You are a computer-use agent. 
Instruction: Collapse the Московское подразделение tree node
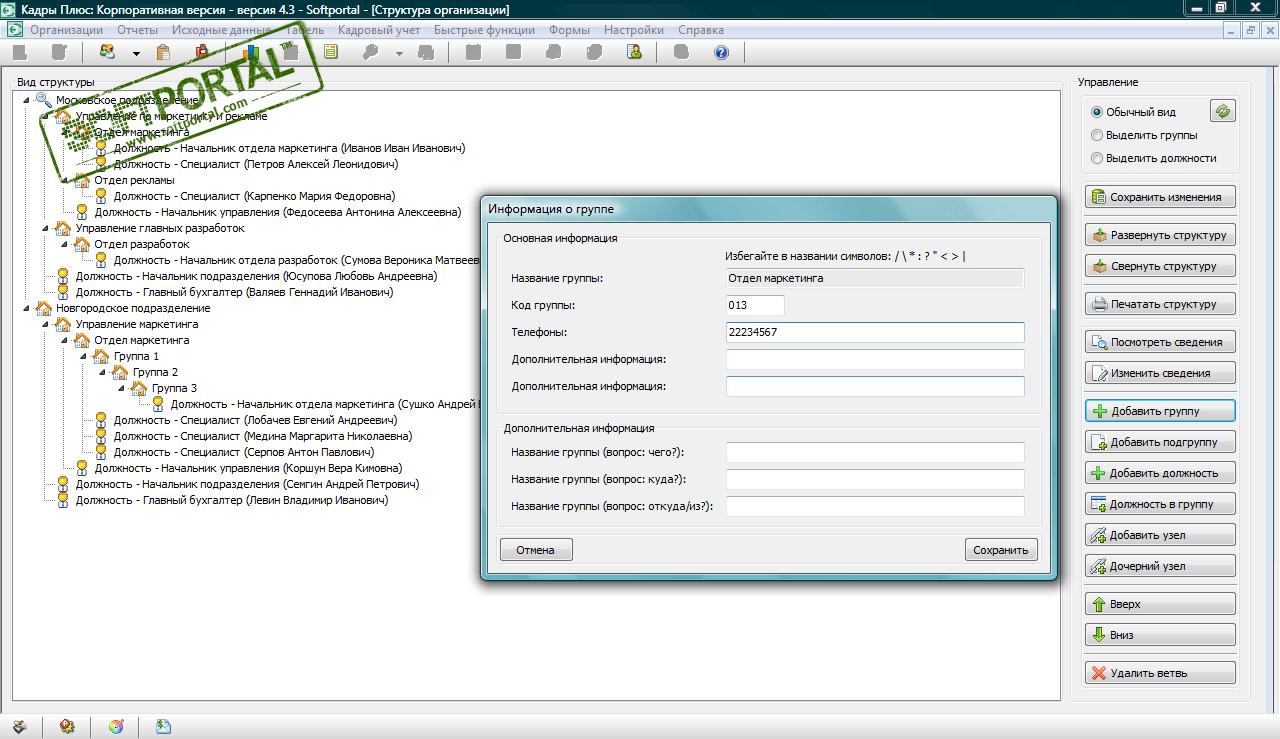tap(25, 100)
